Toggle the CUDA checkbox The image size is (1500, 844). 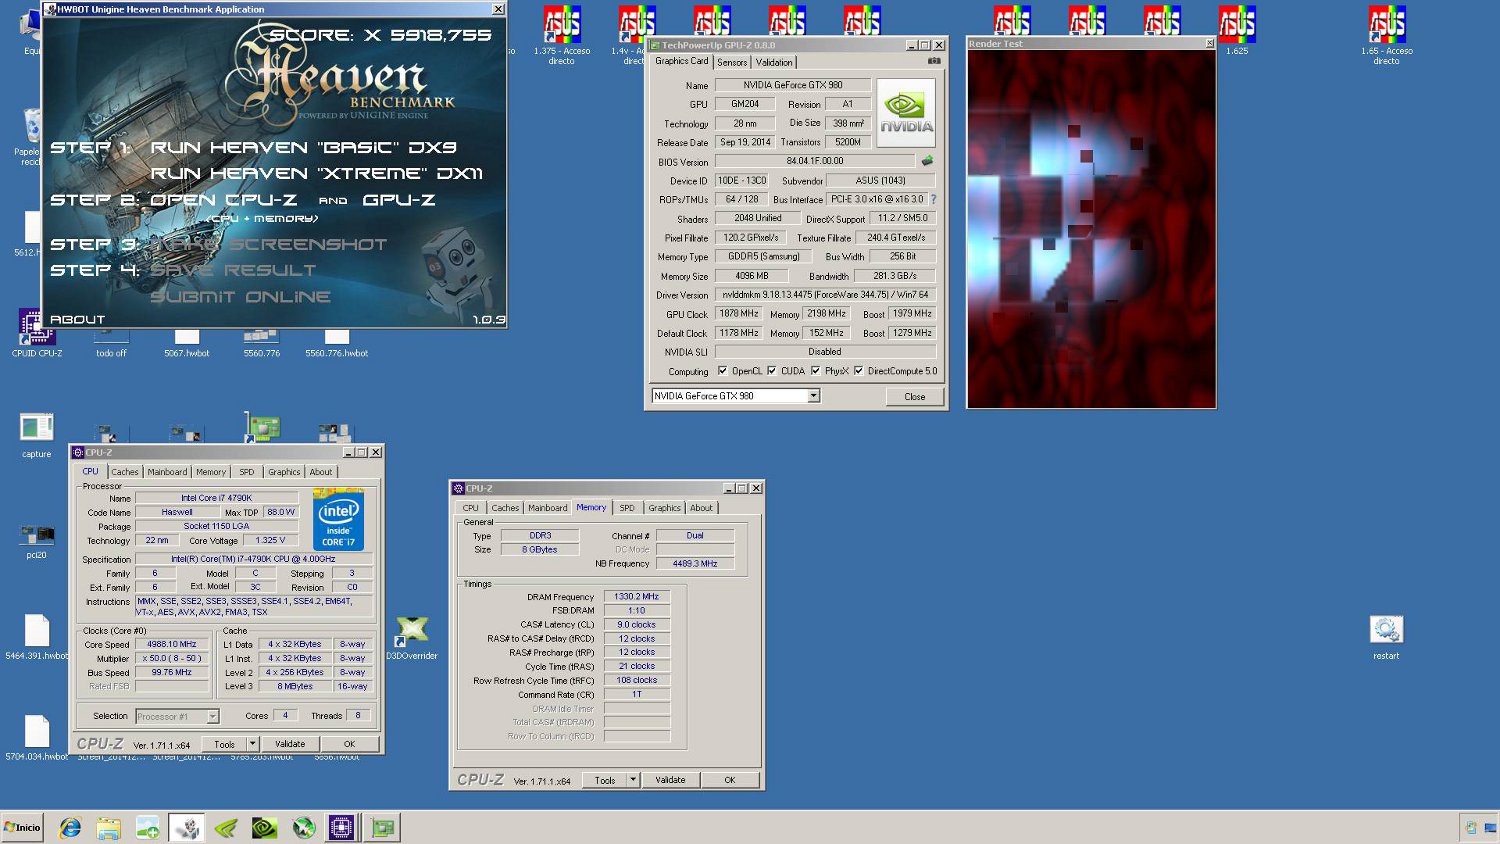click(772, 371)
